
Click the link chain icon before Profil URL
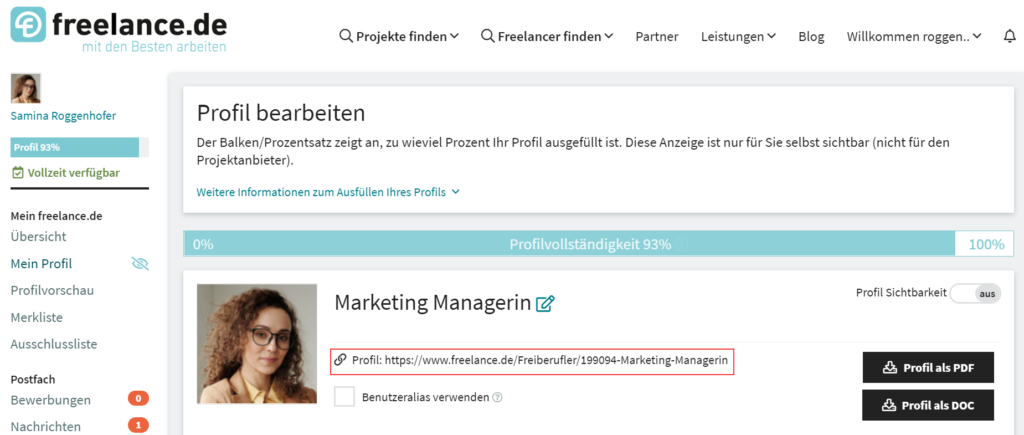point(340,359)
